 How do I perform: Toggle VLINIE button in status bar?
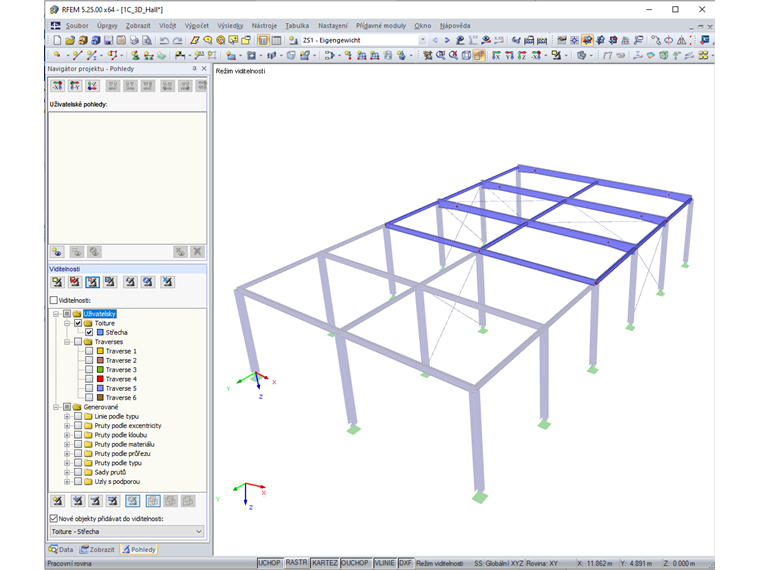coord(384,563)
